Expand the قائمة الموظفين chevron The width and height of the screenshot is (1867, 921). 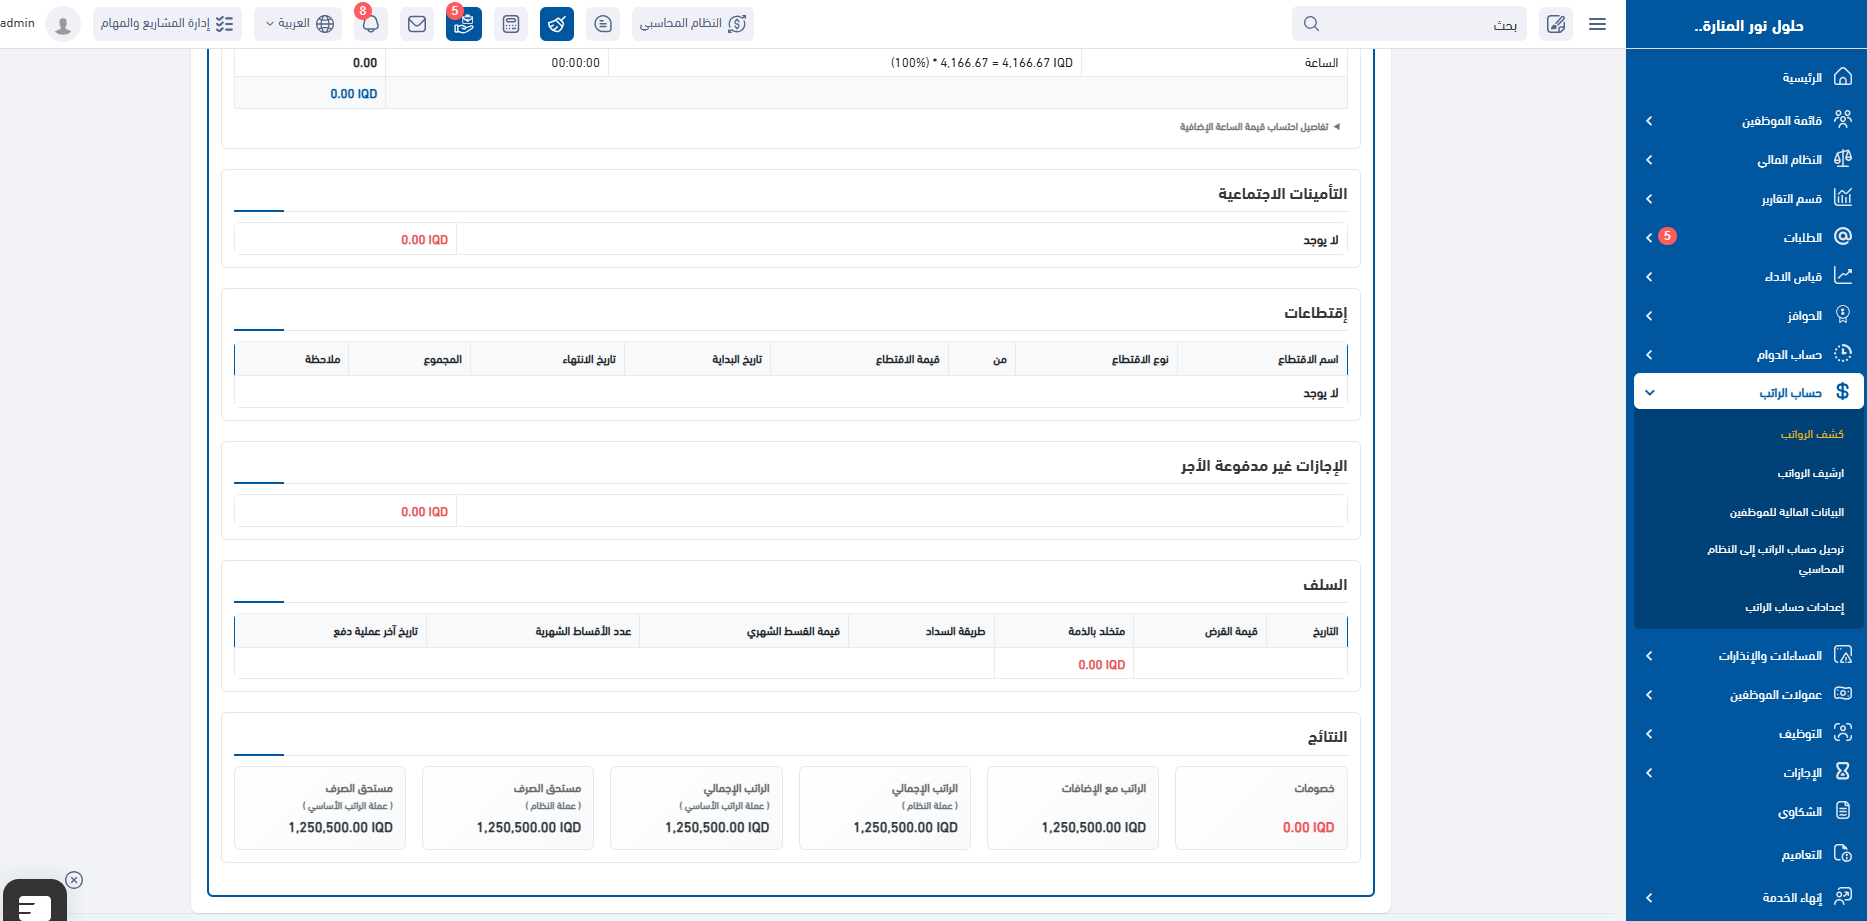coord(1649,121)
